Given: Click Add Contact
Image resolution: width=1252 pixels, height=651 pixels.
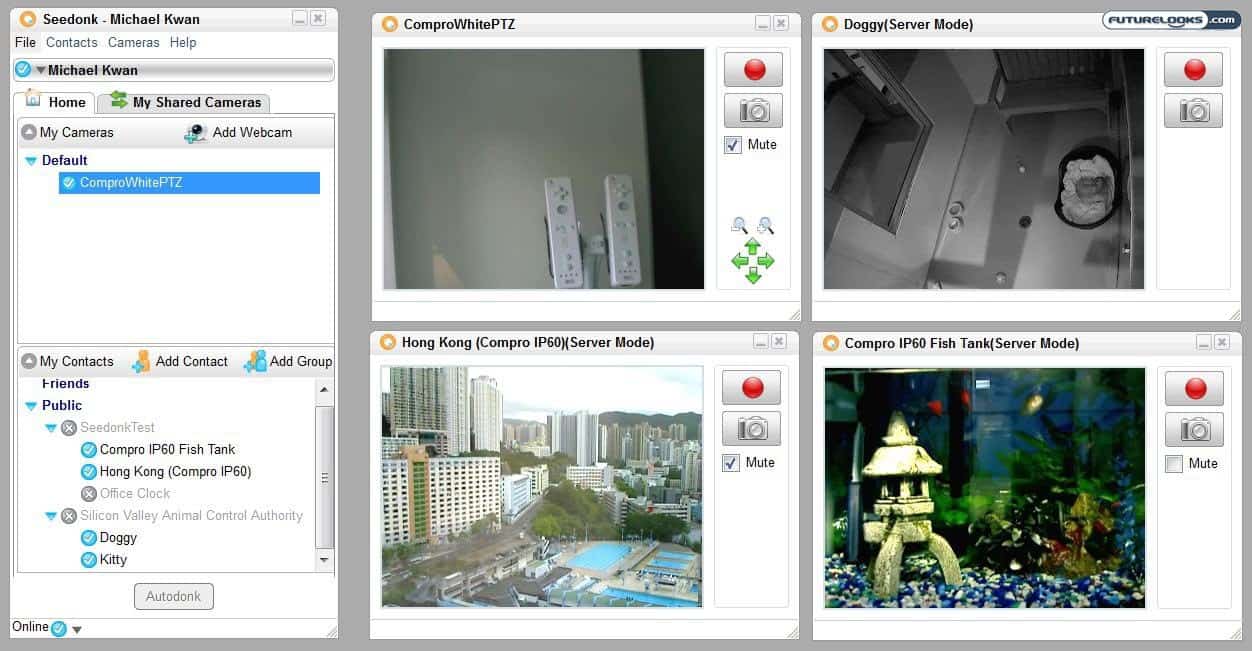Looking at the screenshot, I should tap(181, 362).
